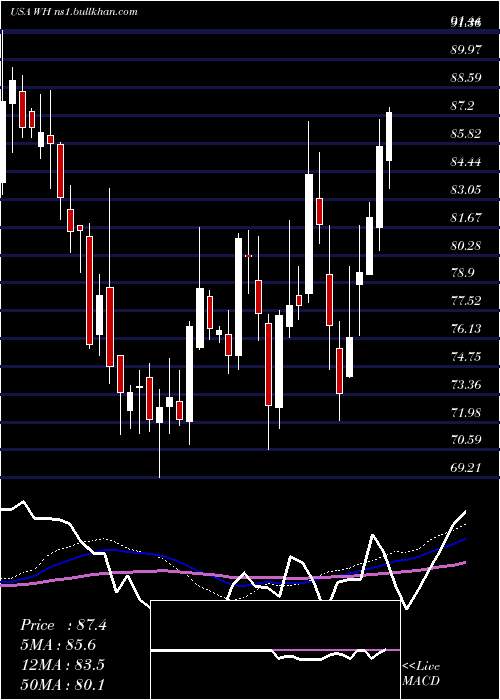The image size is (500, 700).
Task: Click the 73.36 price axis label
Action: 466,385
